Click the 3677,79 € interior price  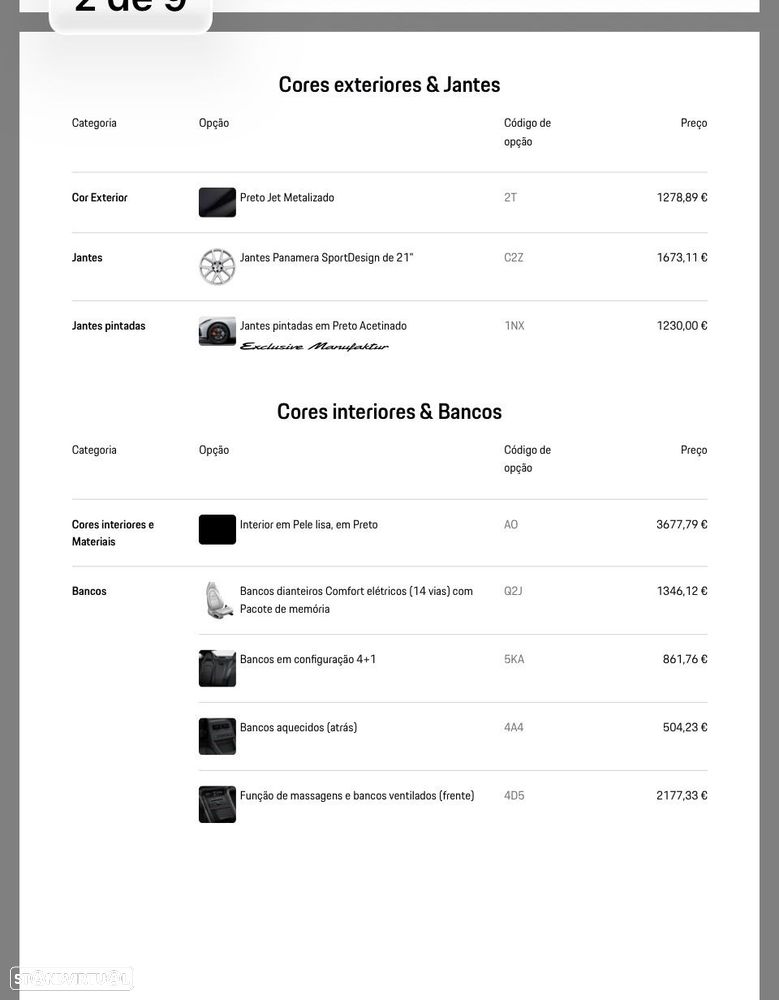(x=681, y=525)
